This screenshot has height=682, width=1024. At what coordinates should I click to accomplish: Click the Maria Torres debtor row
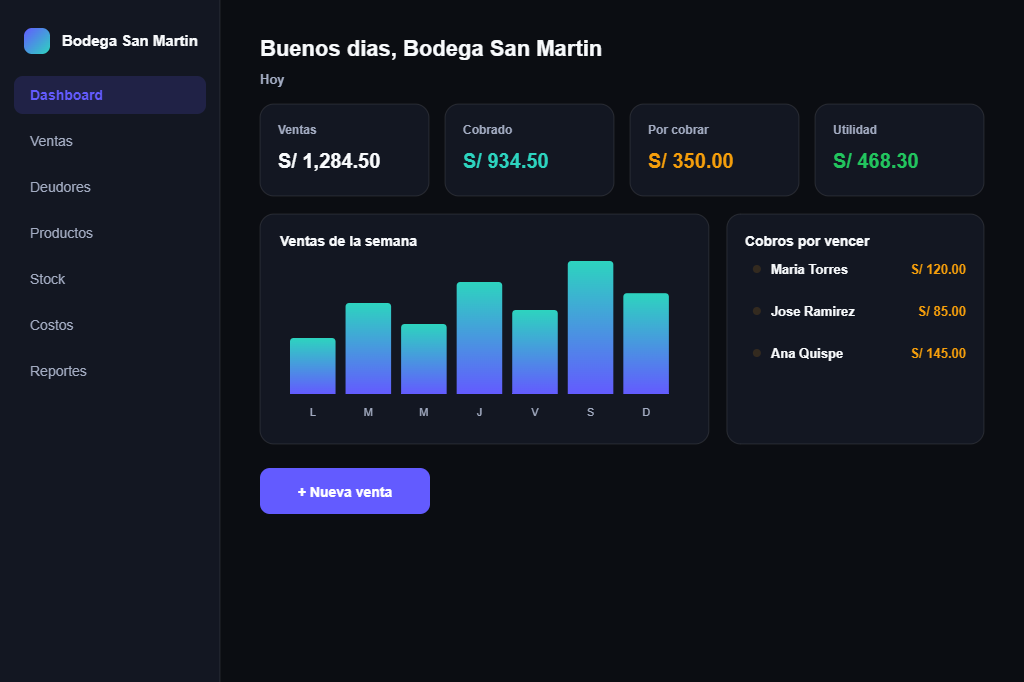tap(856, 269)
